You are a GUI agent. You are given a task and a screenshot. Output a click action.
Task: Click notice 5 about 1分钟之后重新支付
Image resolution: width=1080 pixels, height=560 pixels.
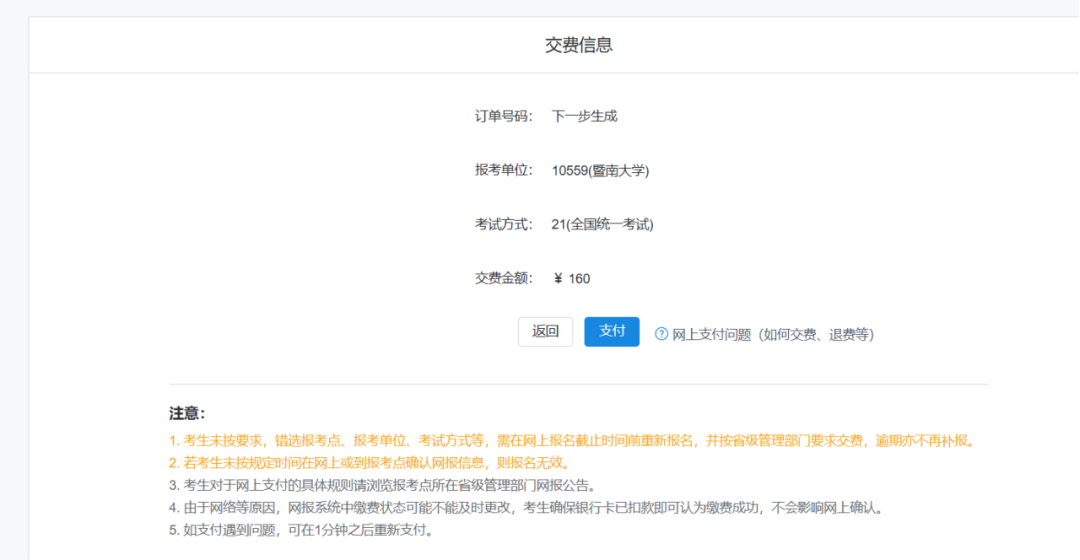[x=301, y=530]
